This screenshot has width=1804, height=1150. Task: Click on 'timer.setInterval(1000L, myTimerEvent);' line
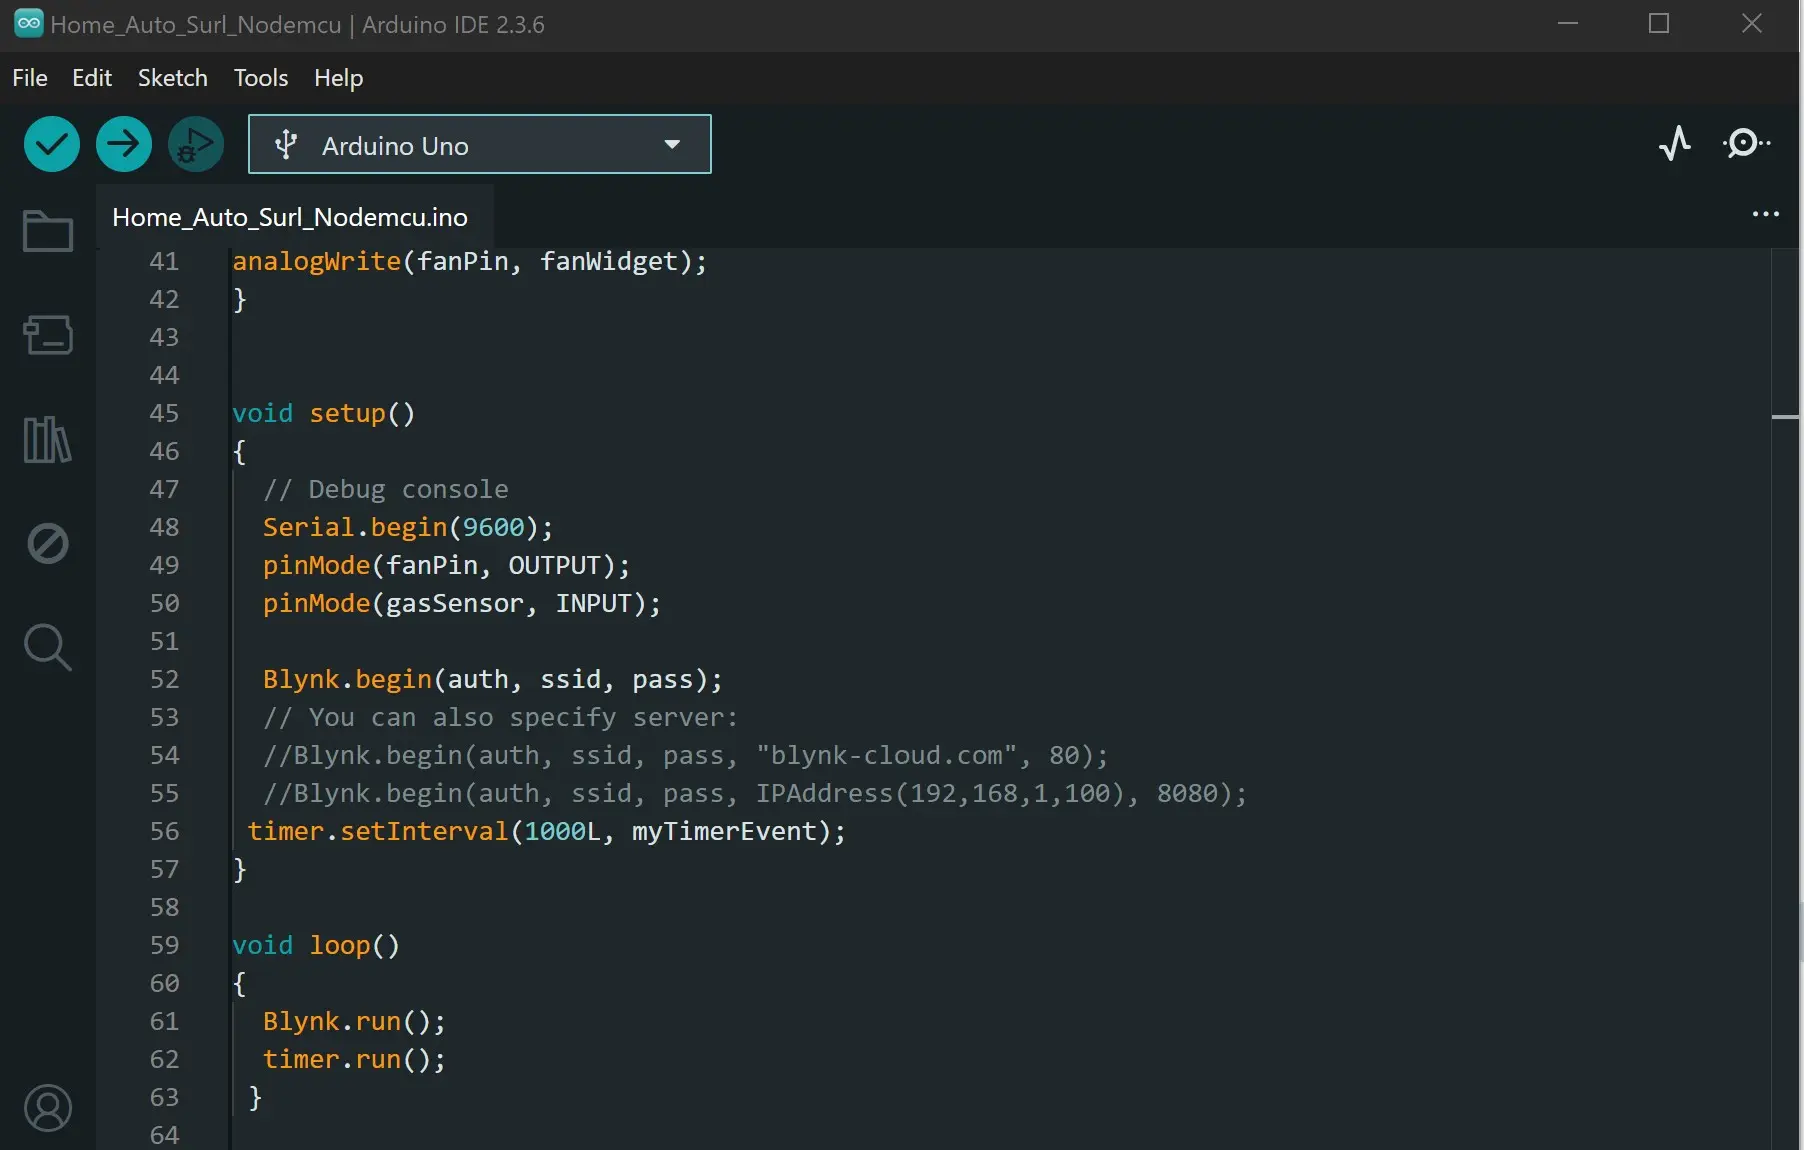pyautogui.click(x=546, y=831)
